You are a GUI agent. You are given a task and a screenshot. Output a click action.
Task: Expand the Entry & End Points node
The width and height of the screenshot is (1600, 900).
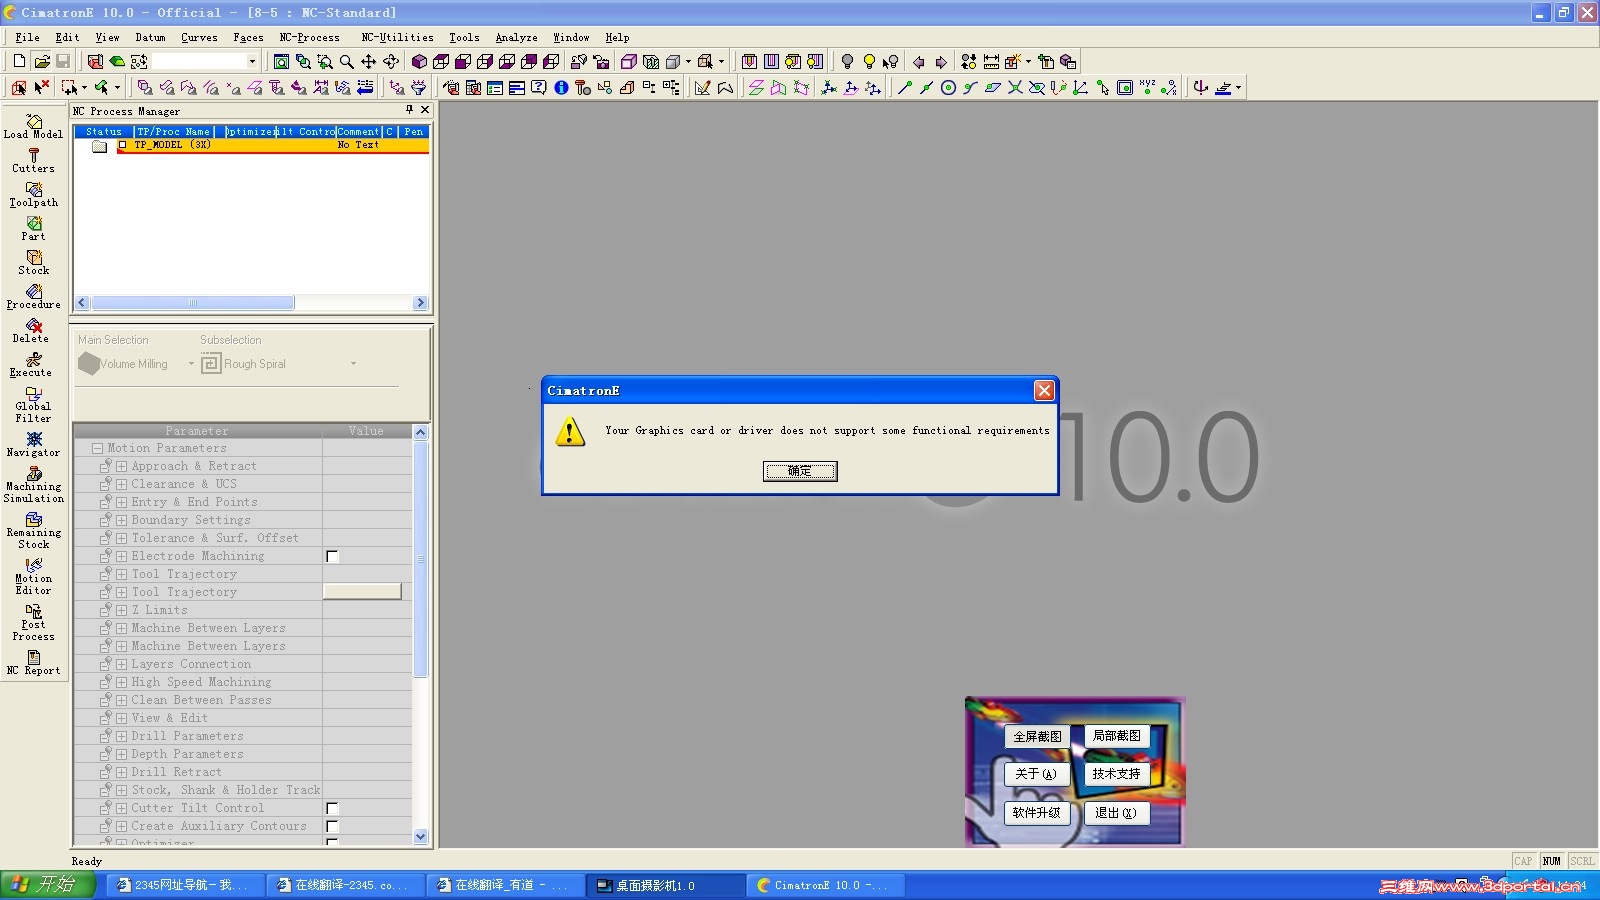pyautogui.click(x=121, y=502)
